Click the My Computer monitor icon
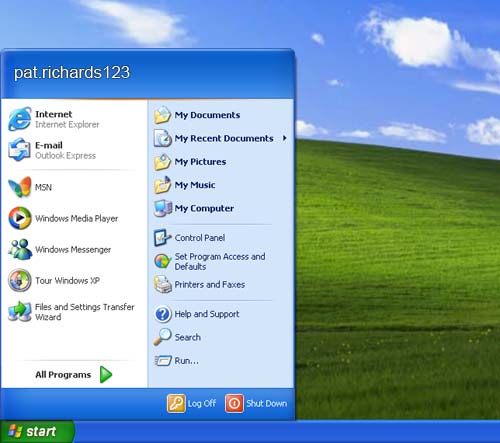 coord(163,208)
